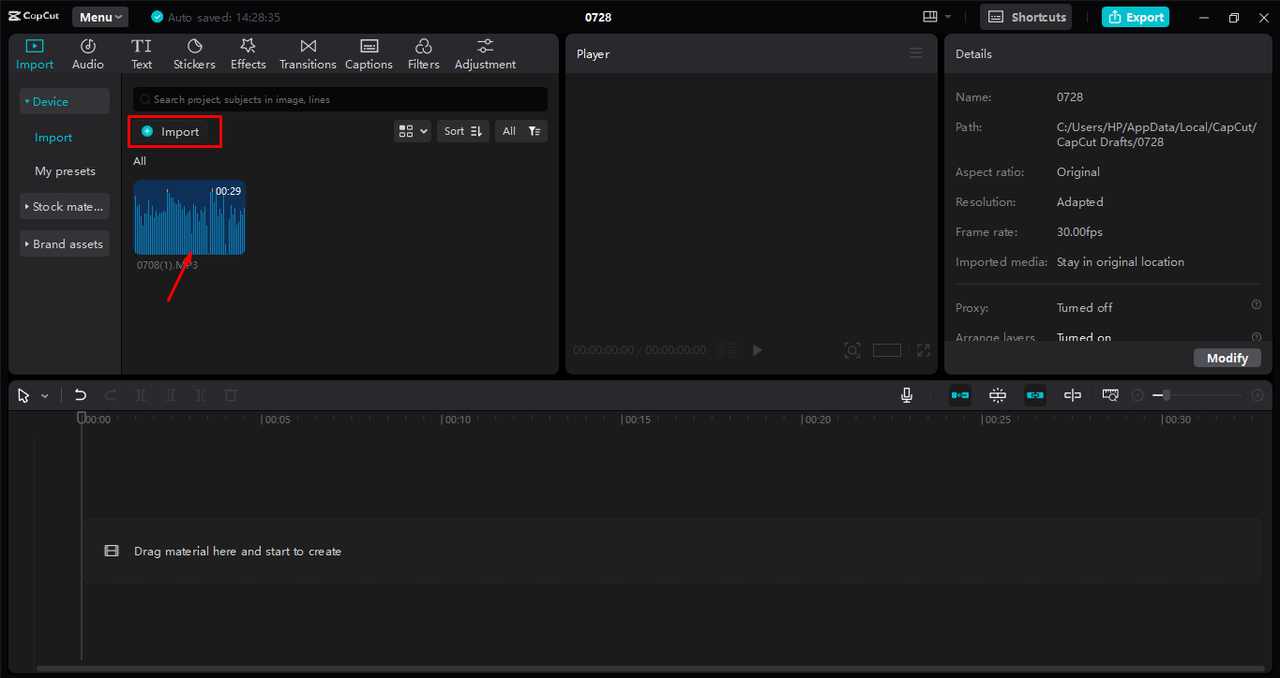Click the timeline ruler at 00:10
This screenshot has height=678, width=1280.
(457, 420)
